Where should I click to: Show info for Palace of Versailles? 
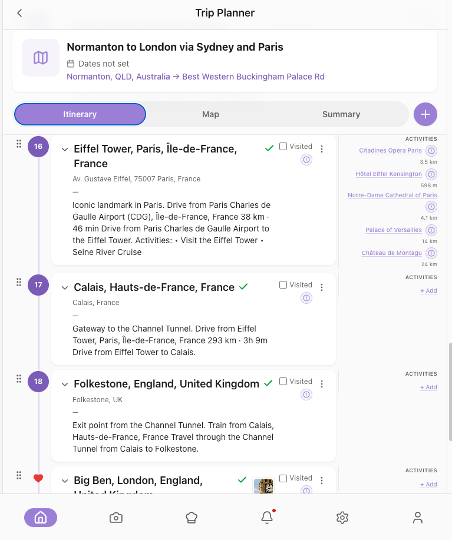(431, 230)
